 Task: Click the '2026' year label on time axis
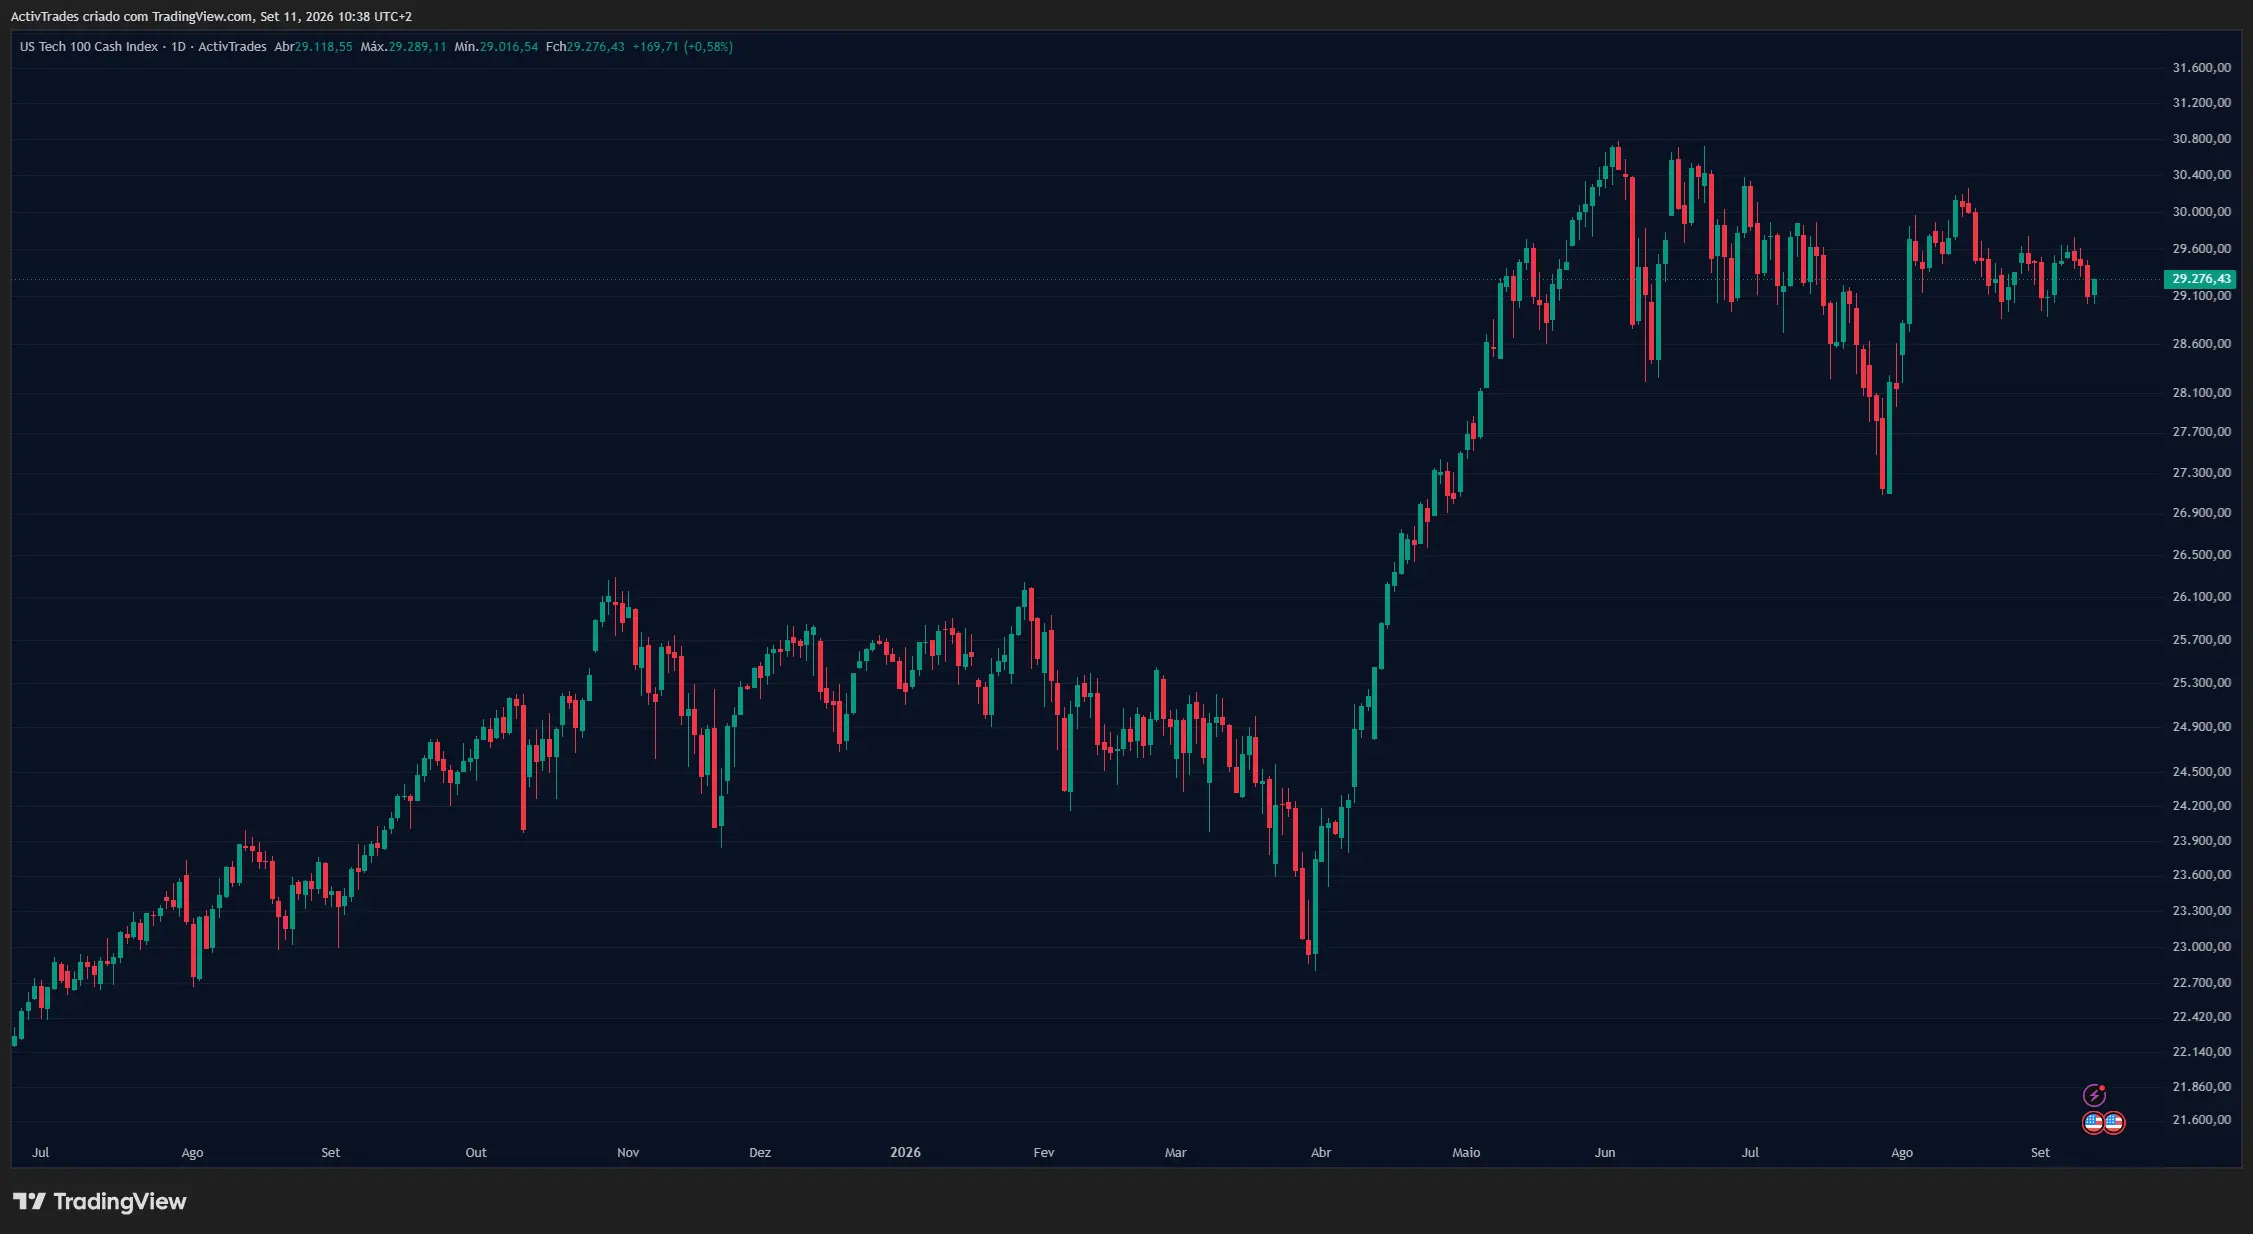[x=905, y=1153]
